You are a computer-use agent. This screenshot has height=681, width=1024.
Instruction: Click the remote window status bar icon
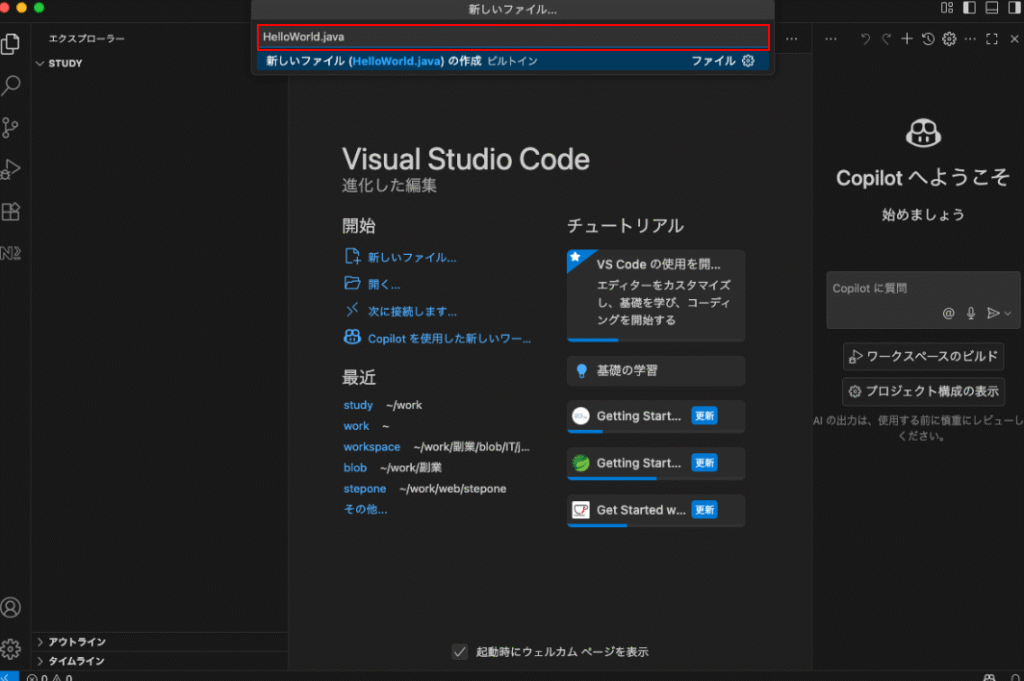tap(8, 677)
